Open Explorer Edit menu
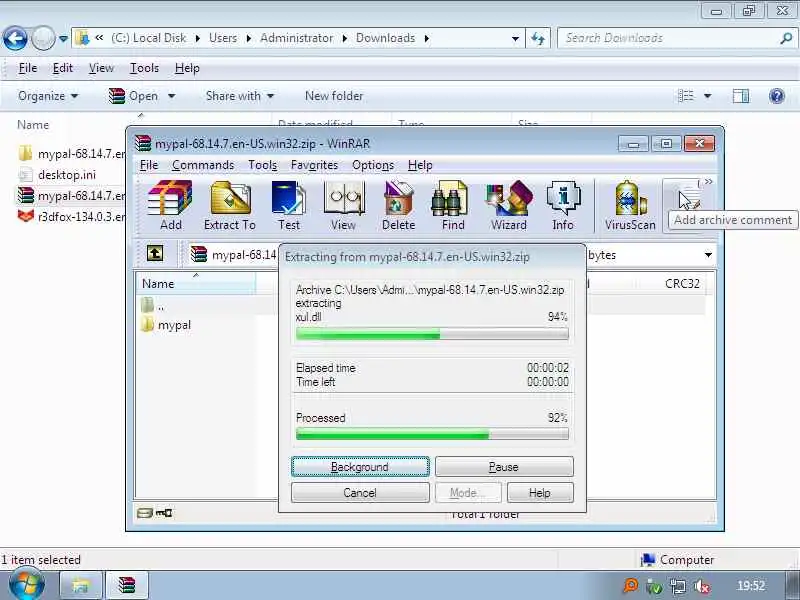 pos(63,68)
